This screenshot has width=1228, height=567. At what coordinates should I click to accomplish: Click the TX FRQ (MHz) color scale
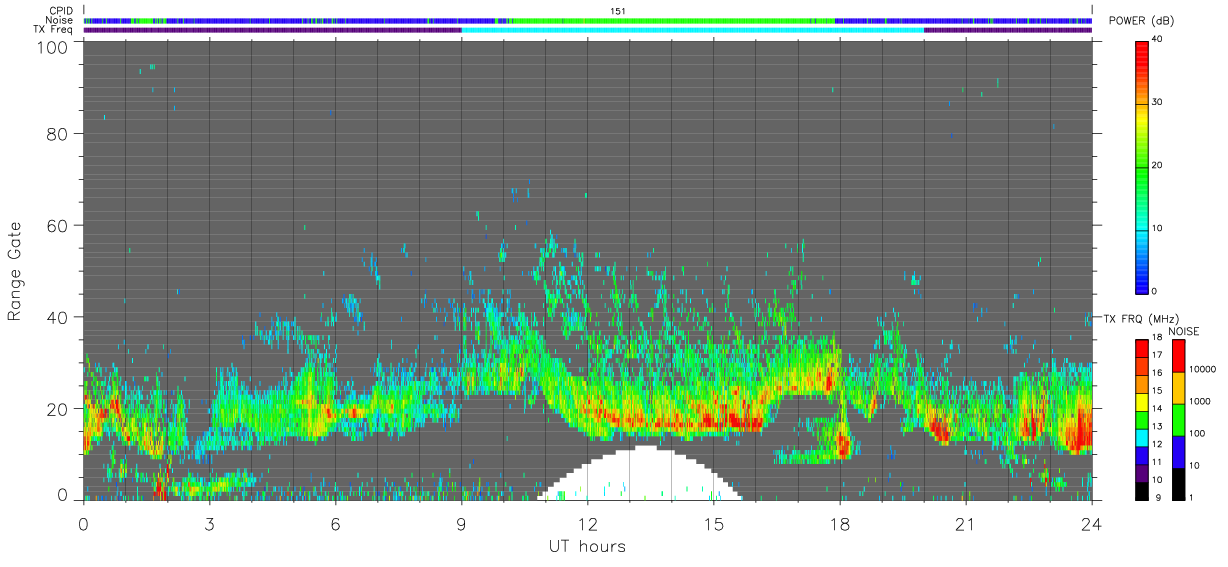(x=1141, y=420)
